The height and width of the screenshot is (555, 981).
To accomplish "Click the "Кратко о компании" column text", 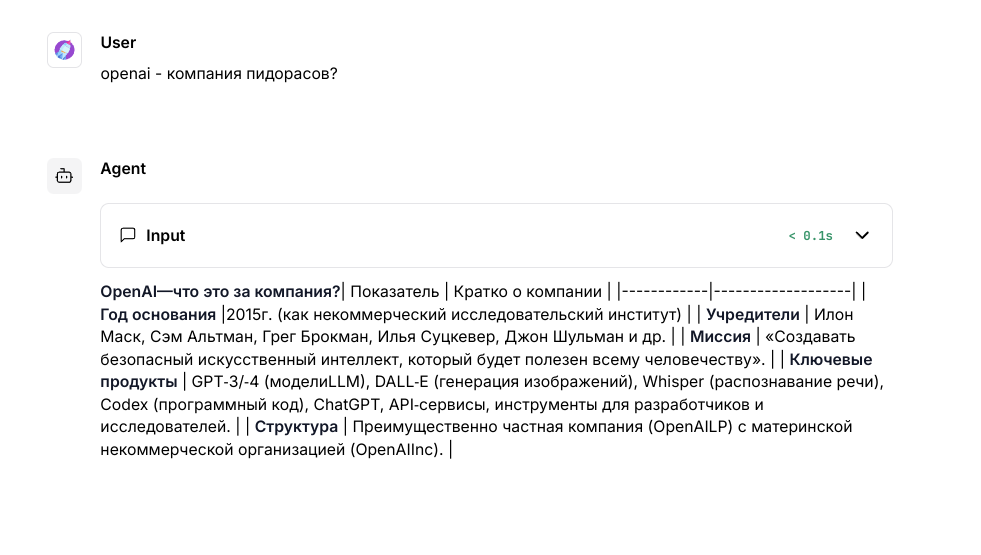I will coord(530,292).
